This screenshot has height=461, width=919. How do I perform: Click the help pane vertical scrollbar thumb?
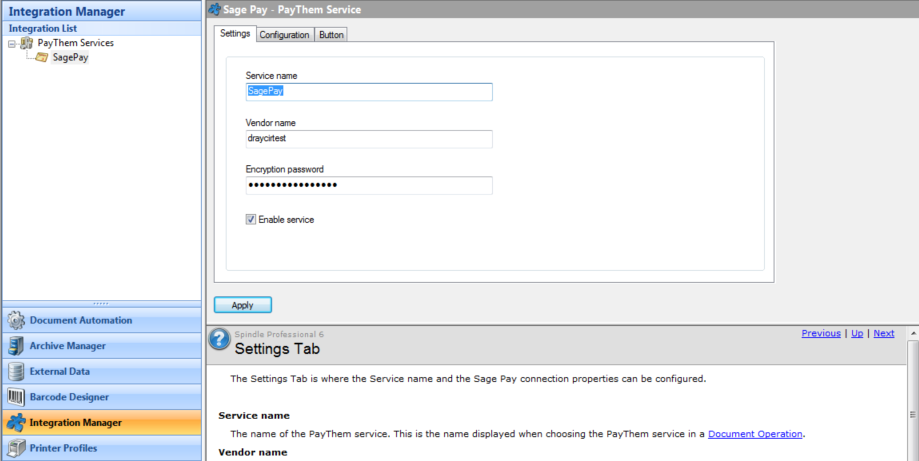tap(913, 414)
